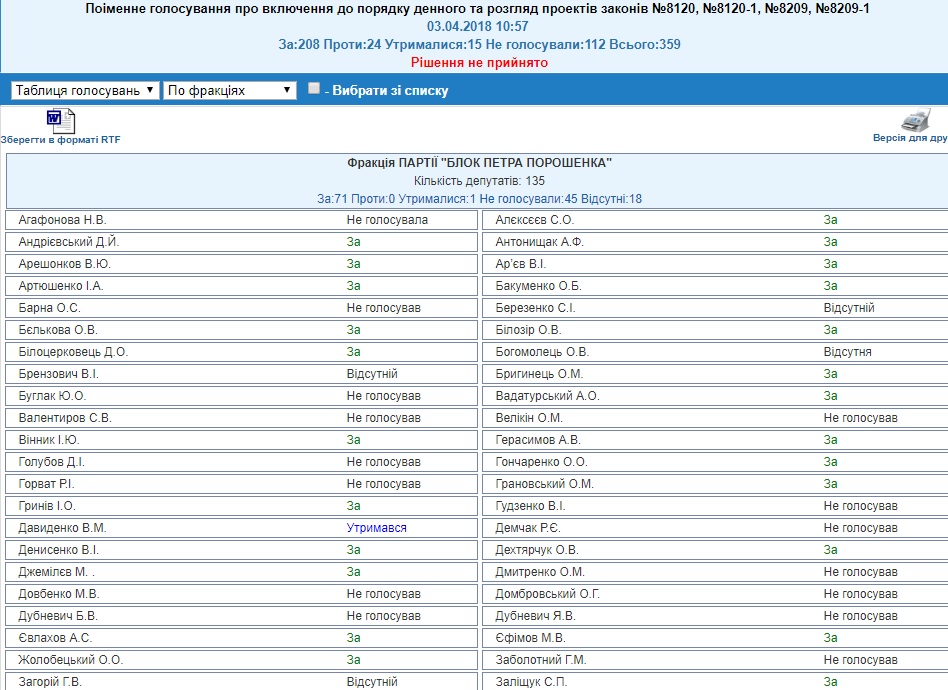Click the faction header 'БЛОК ПЕТРА ПОРОШЕНКА'
The height and width of the screenshot is (690, 948).
(479, 163)
